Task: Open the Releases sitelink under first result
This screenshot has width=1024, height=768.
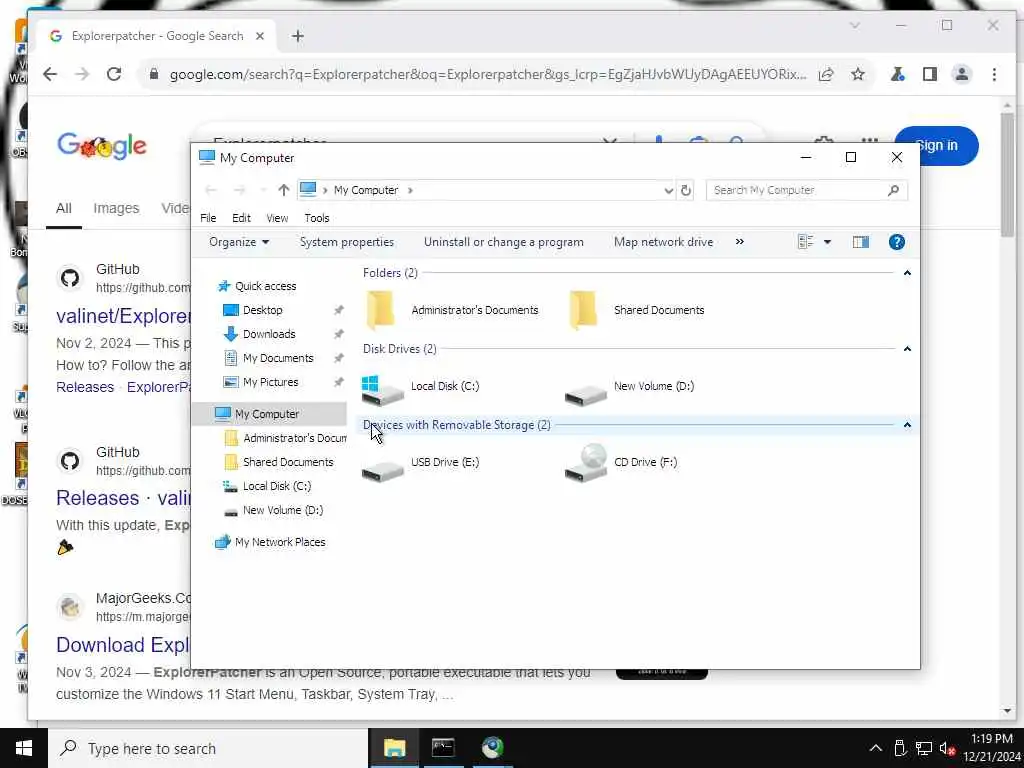Action: point(85,387)
